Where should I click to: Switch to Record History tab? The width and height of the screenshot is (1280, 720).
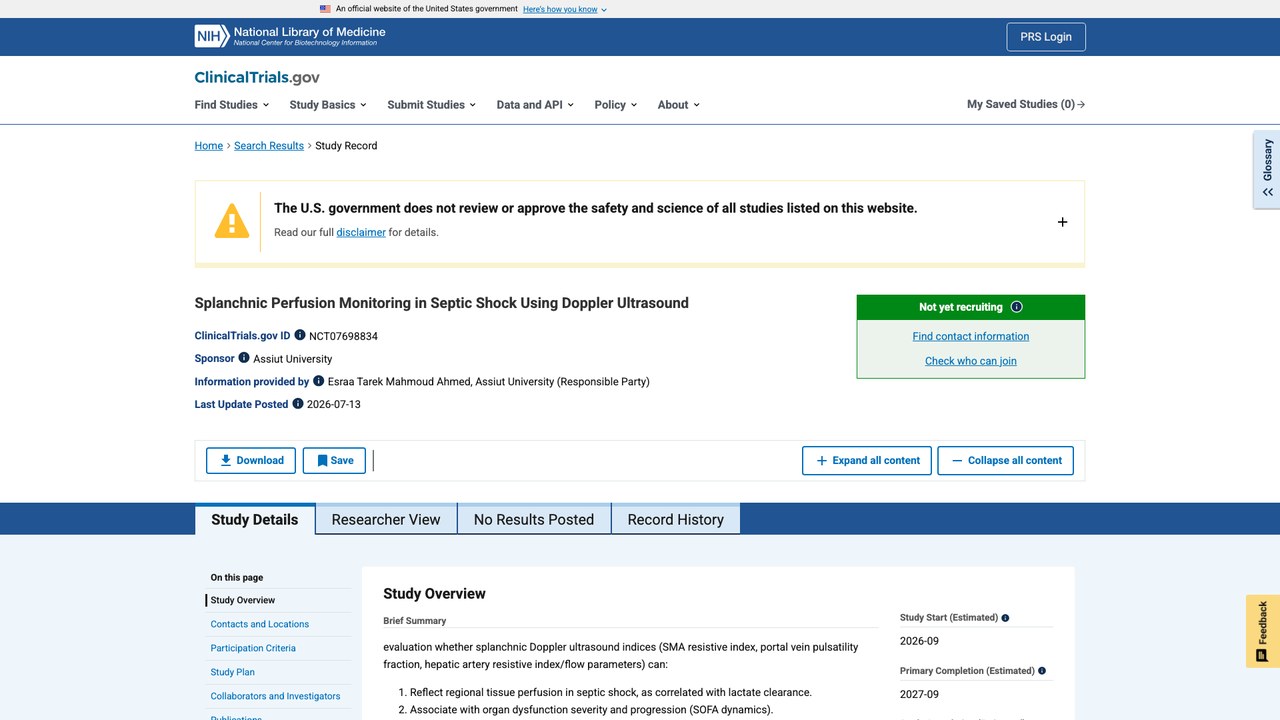point(676,519)
